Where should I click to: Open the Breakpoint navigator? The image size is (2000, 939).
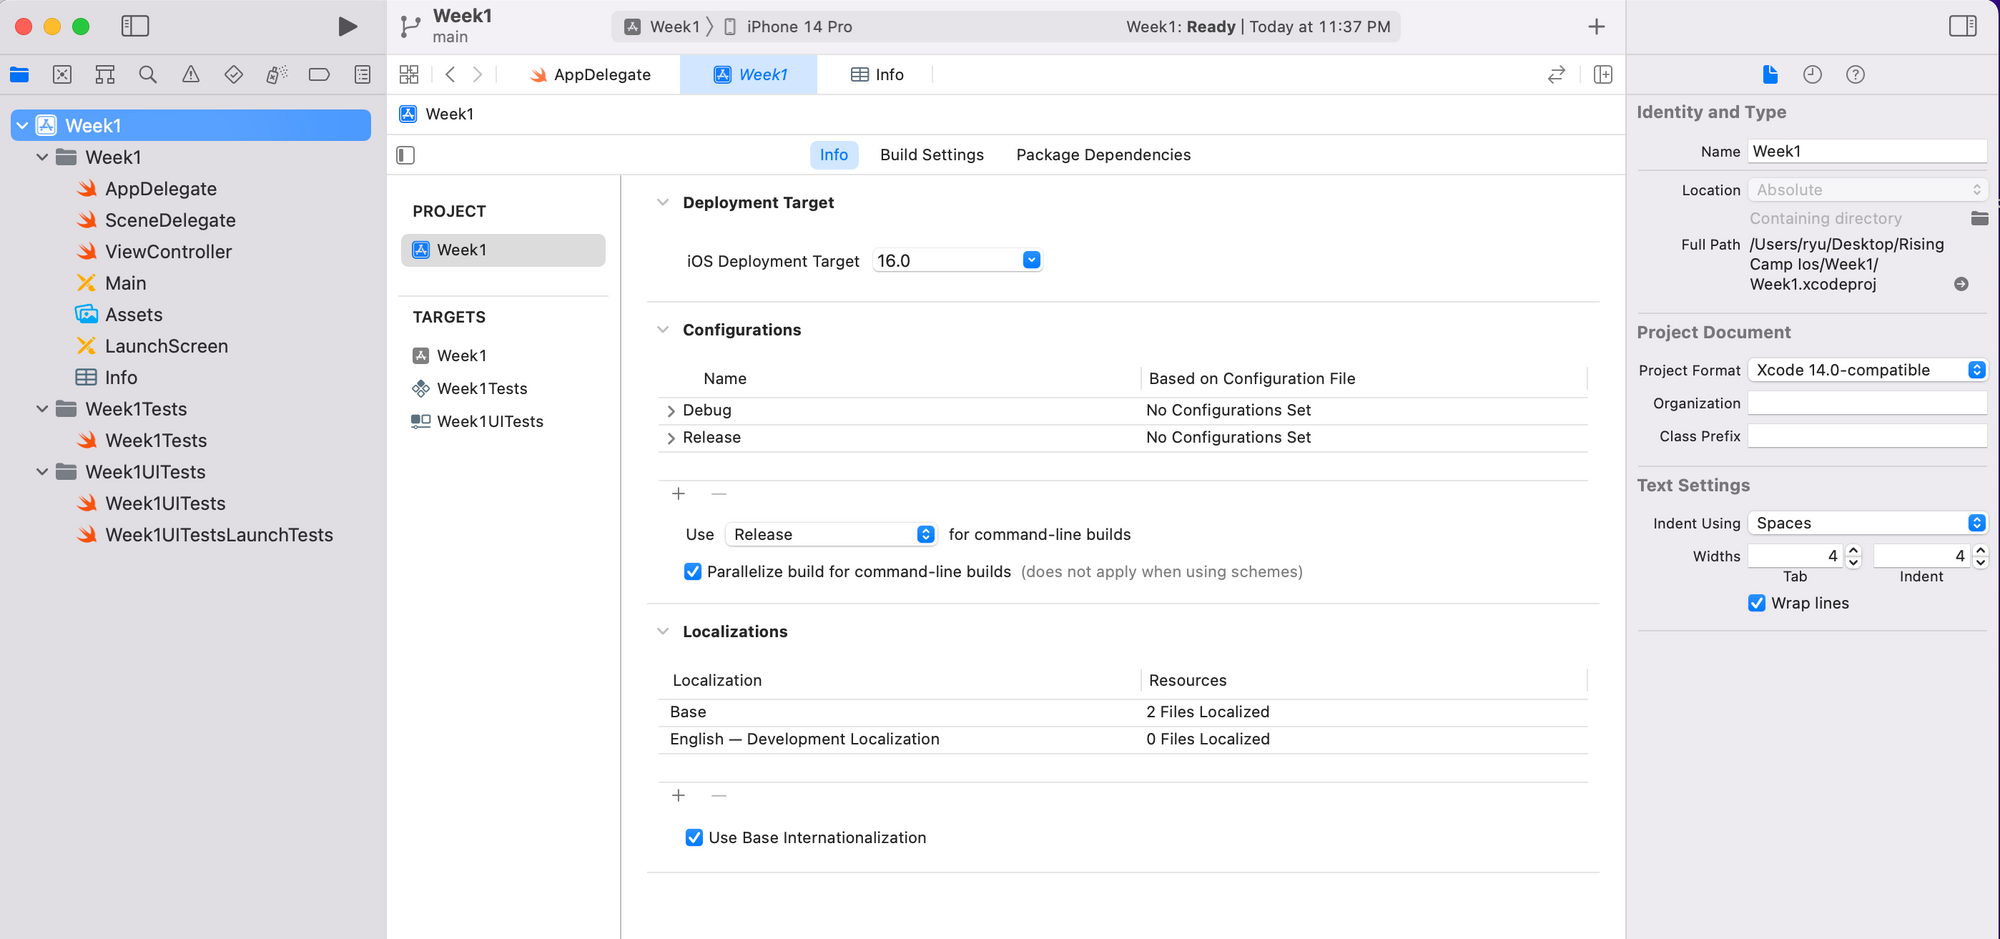319,74
